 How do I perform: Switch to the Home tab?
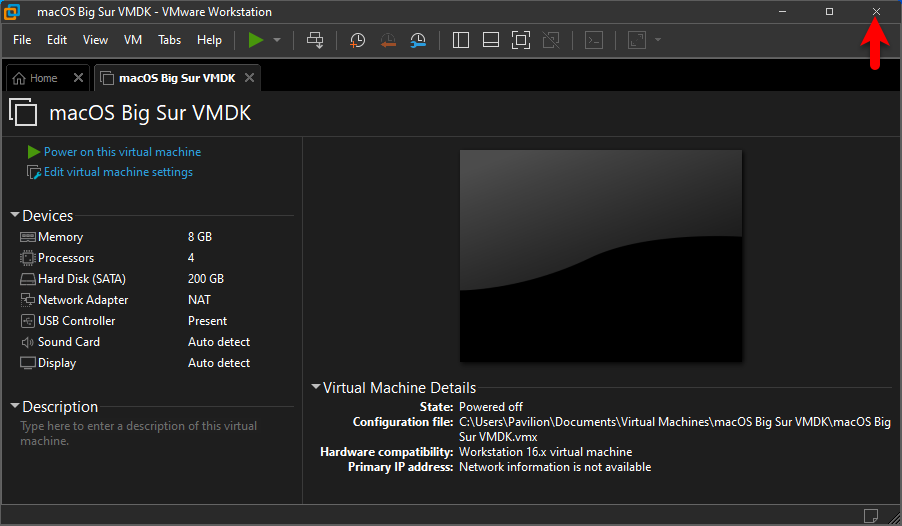pos(43,78)
